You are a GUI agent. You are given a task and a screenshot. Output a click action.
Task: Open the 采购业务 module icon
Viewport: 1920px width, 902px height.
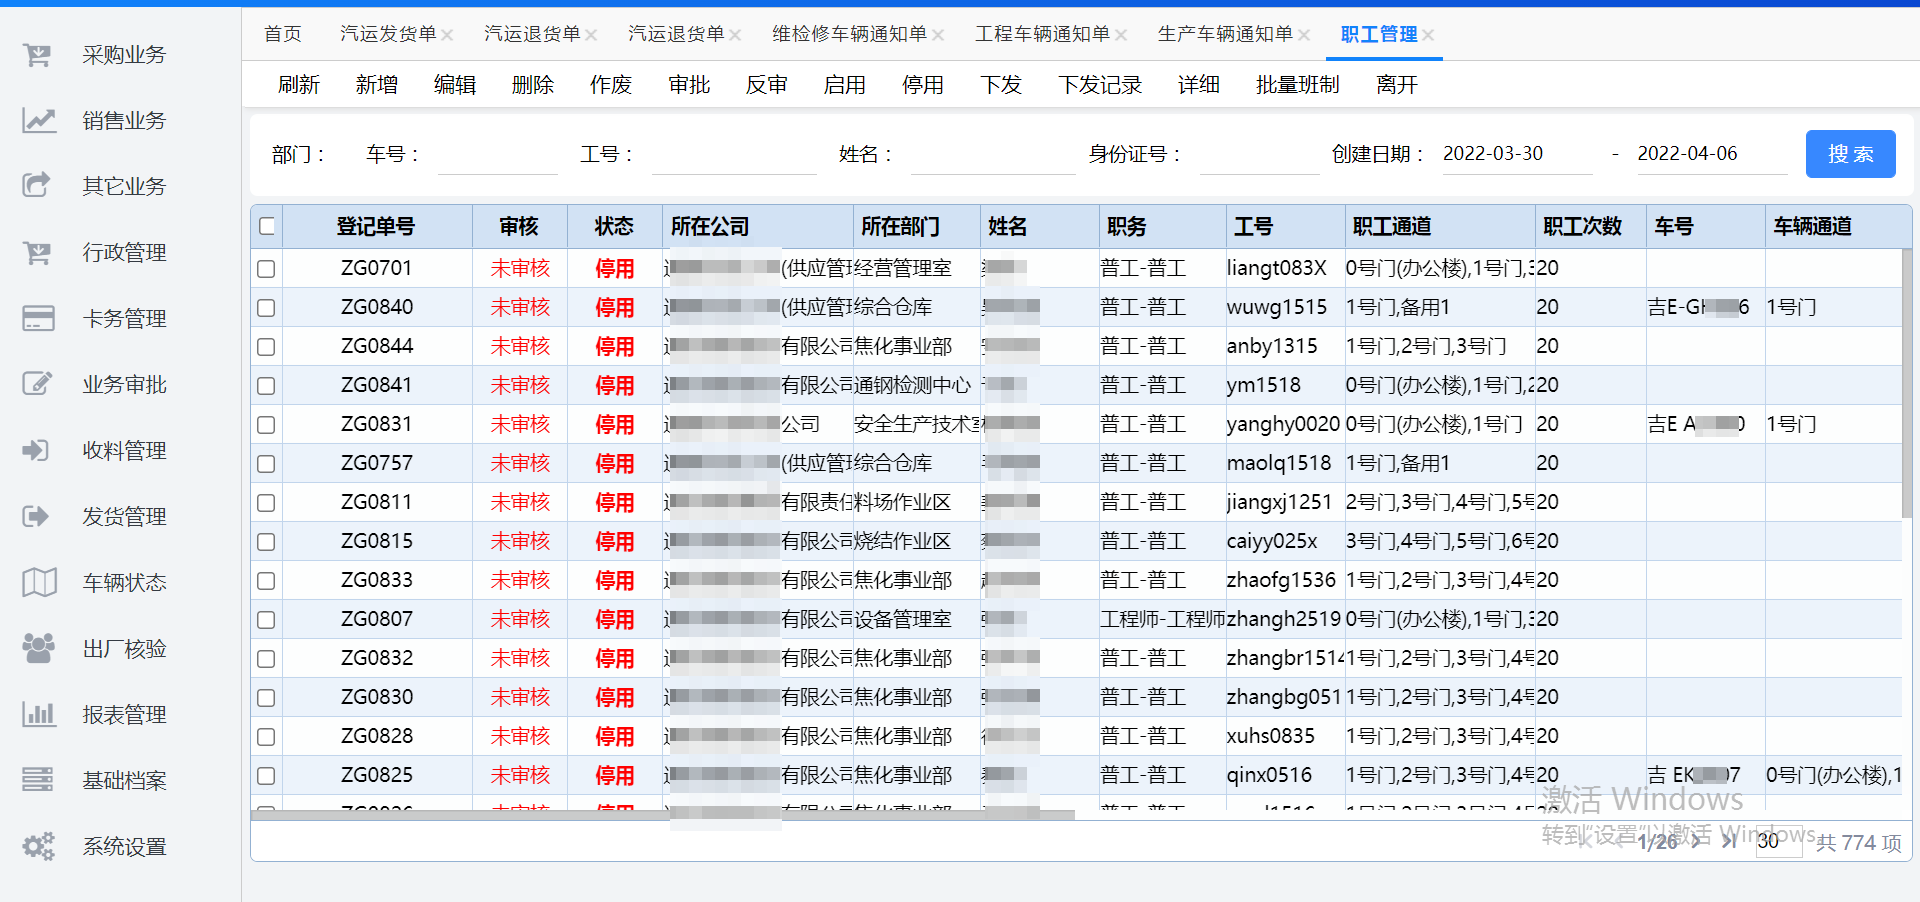pos(37,55)
